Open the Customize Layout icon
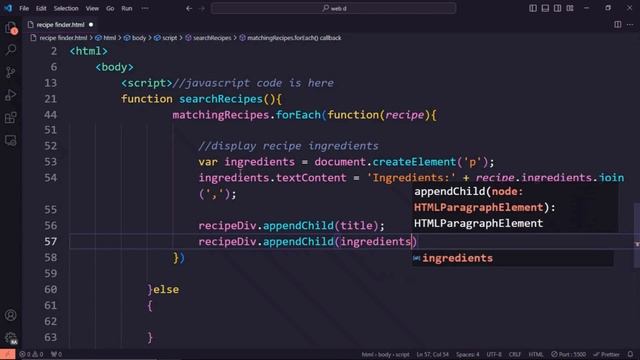 pos(570,8)
